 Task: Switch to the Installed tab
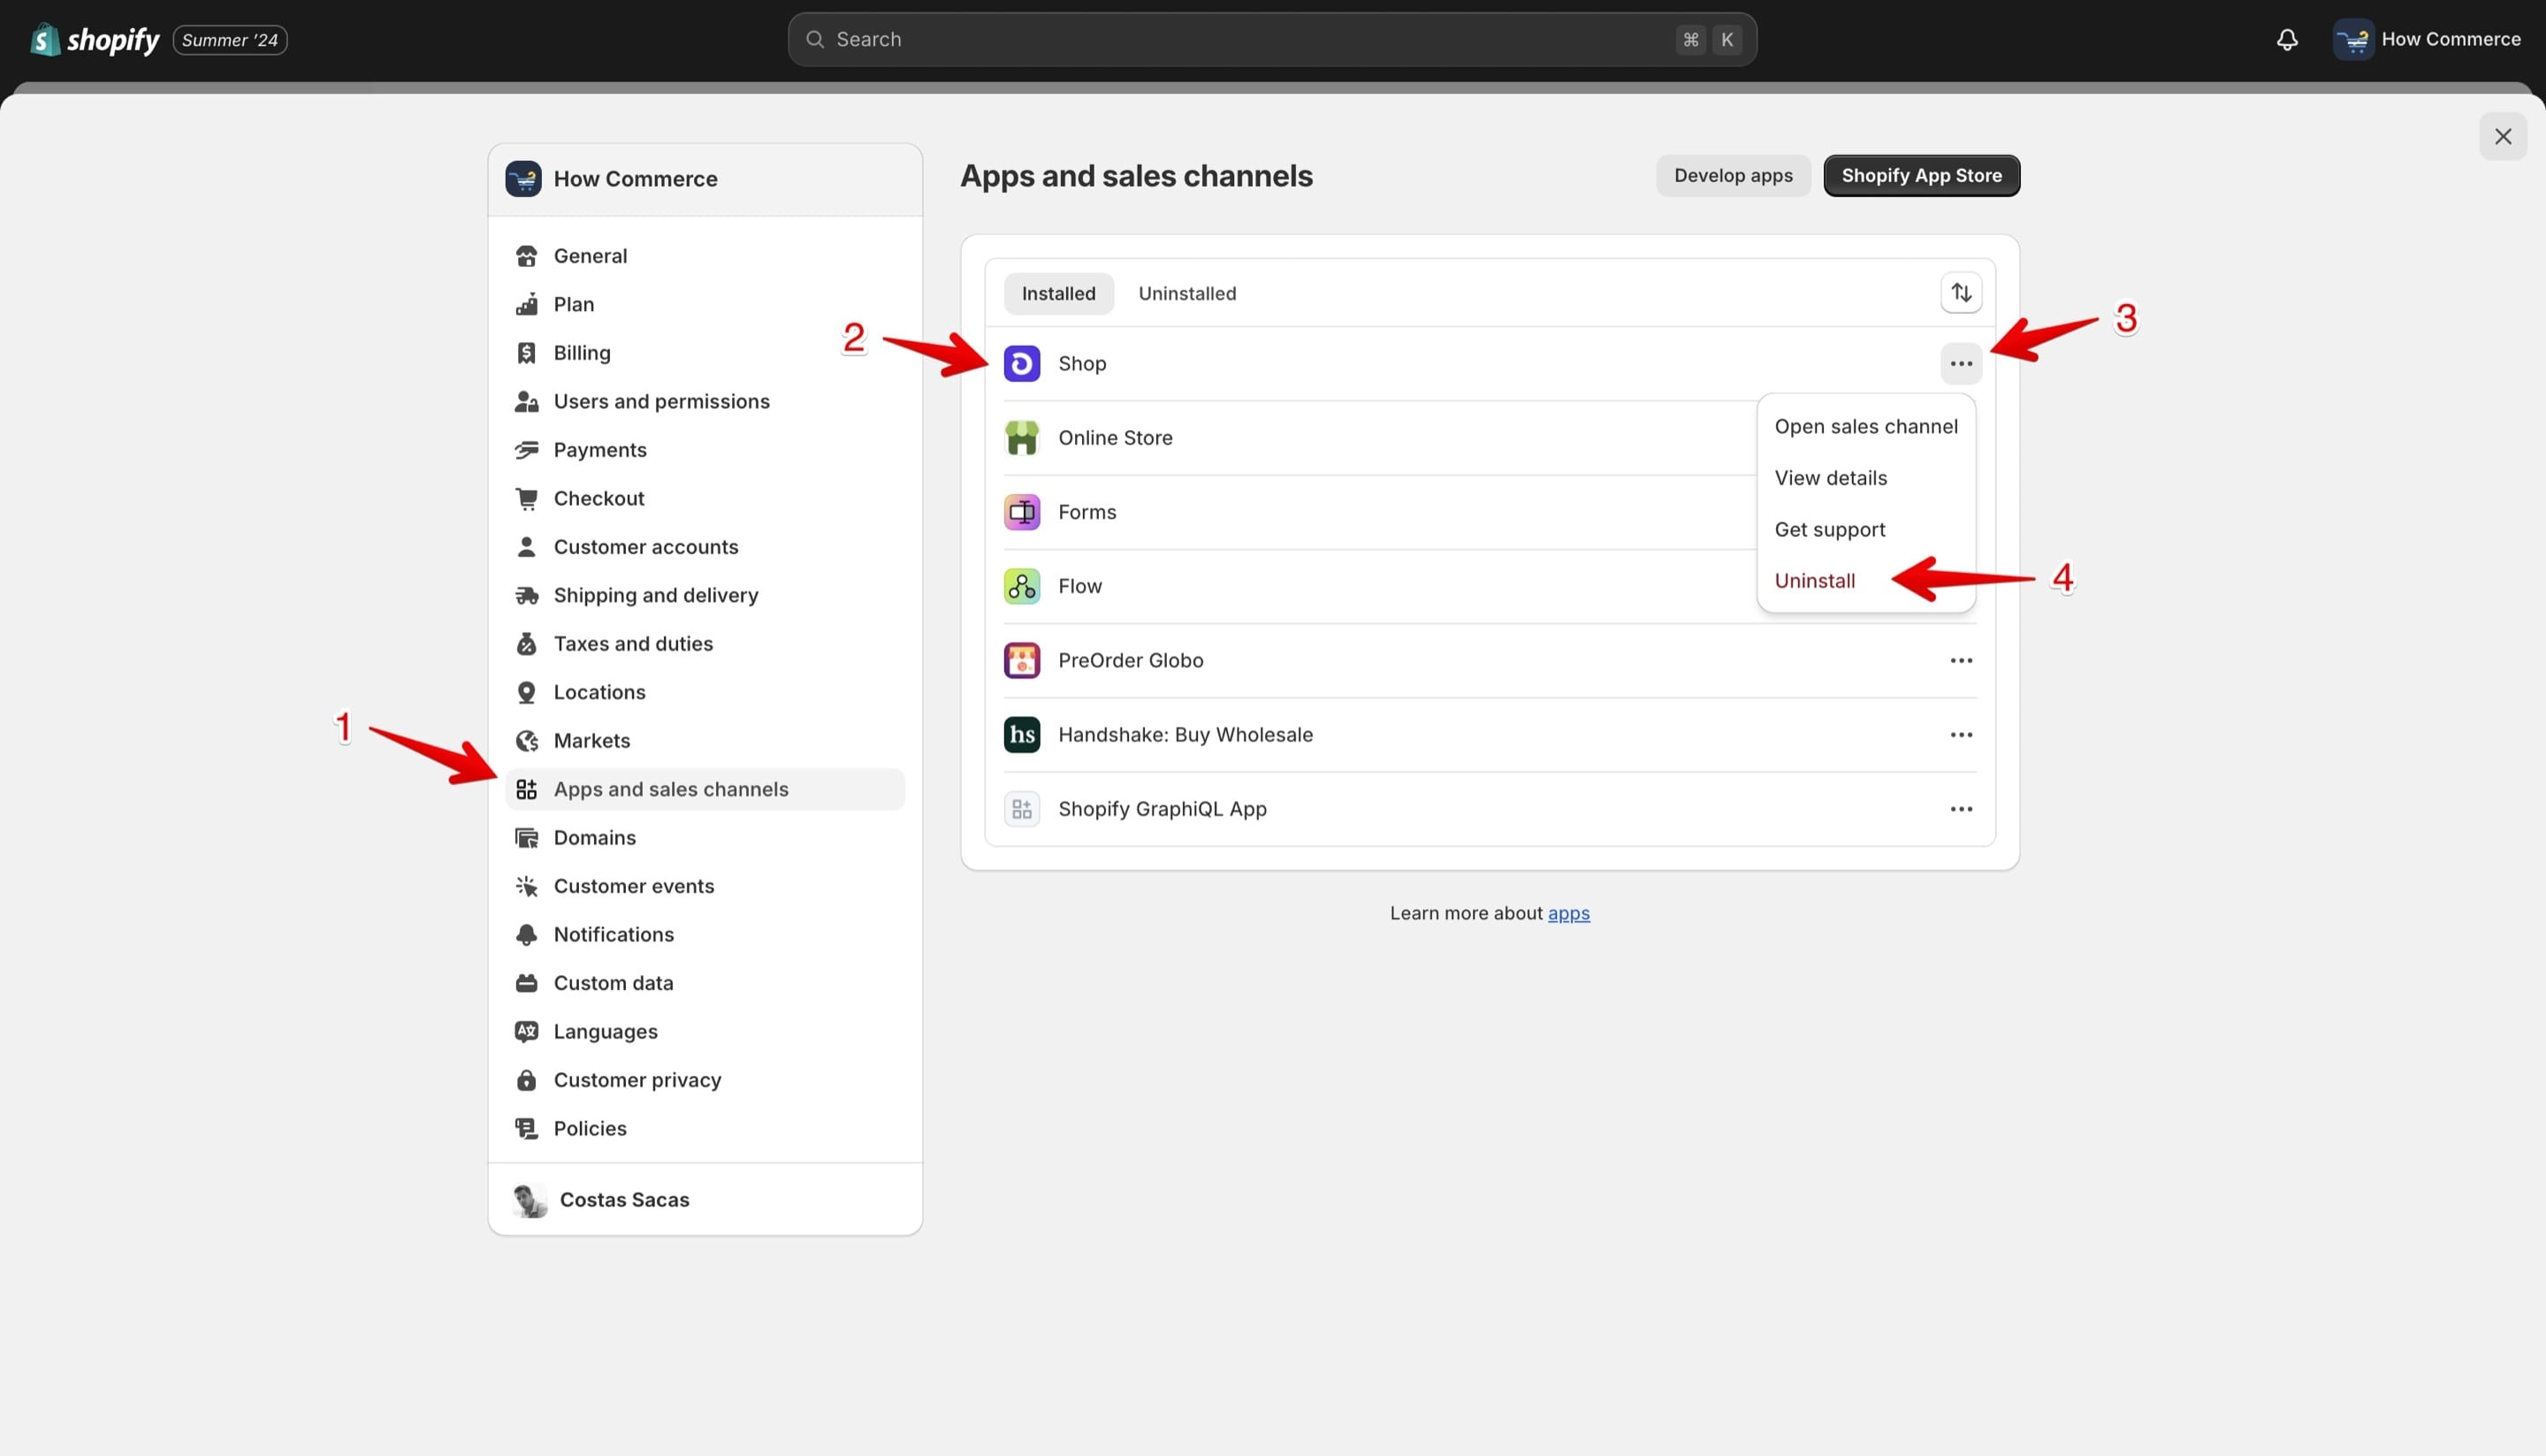(x=1058, y=293)
